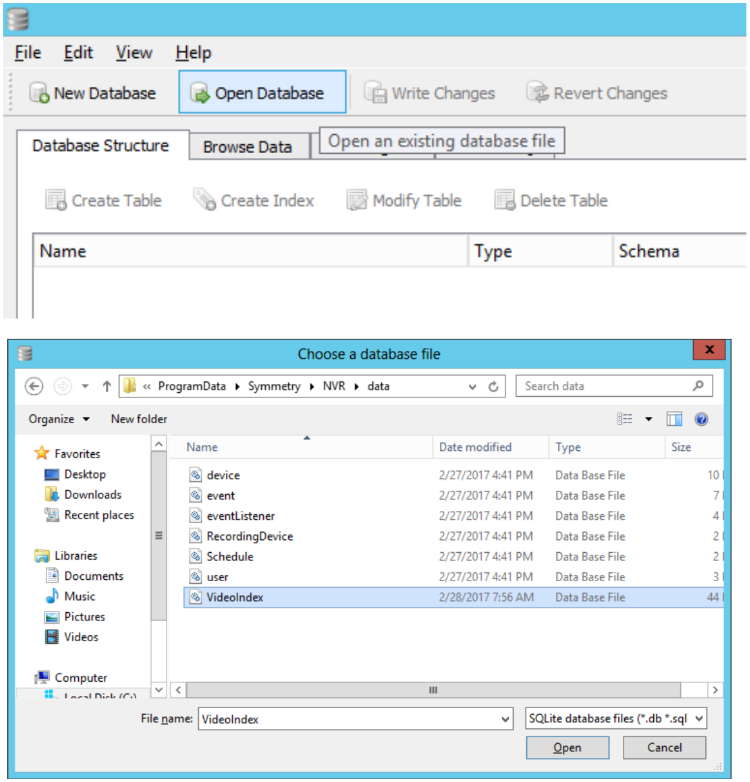The width and height of the screenshot is (750, 782).
Task: Click the Delete Table button
Action: [x=551, y=200]
